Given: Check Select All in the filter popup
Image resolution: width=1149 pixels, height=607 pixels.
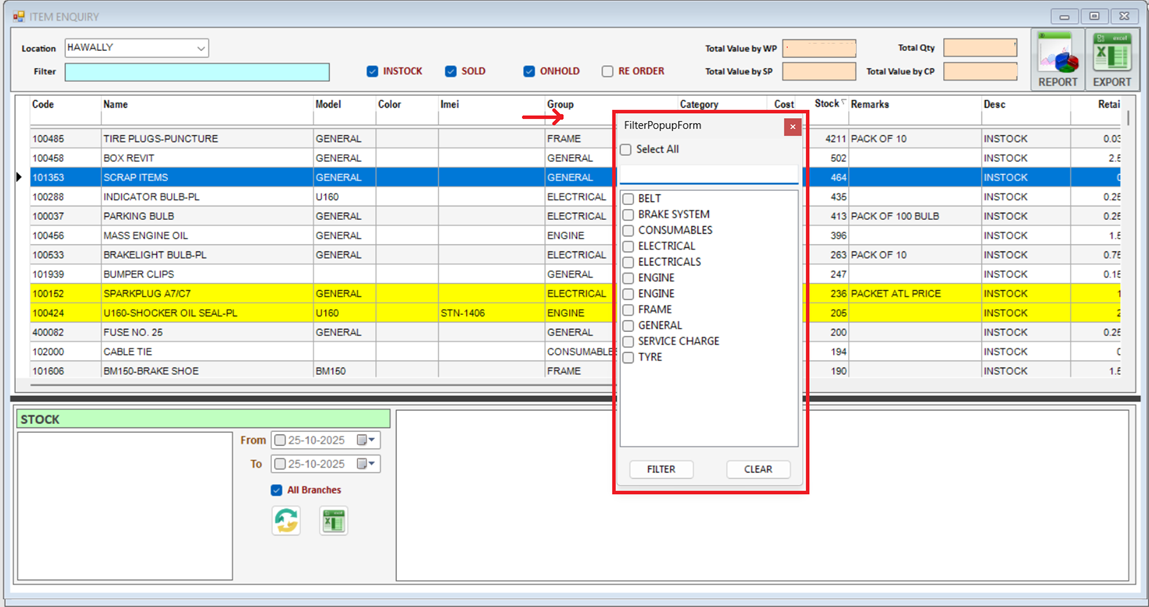Looking at the screenshot, I should click(x=626, y=147).
